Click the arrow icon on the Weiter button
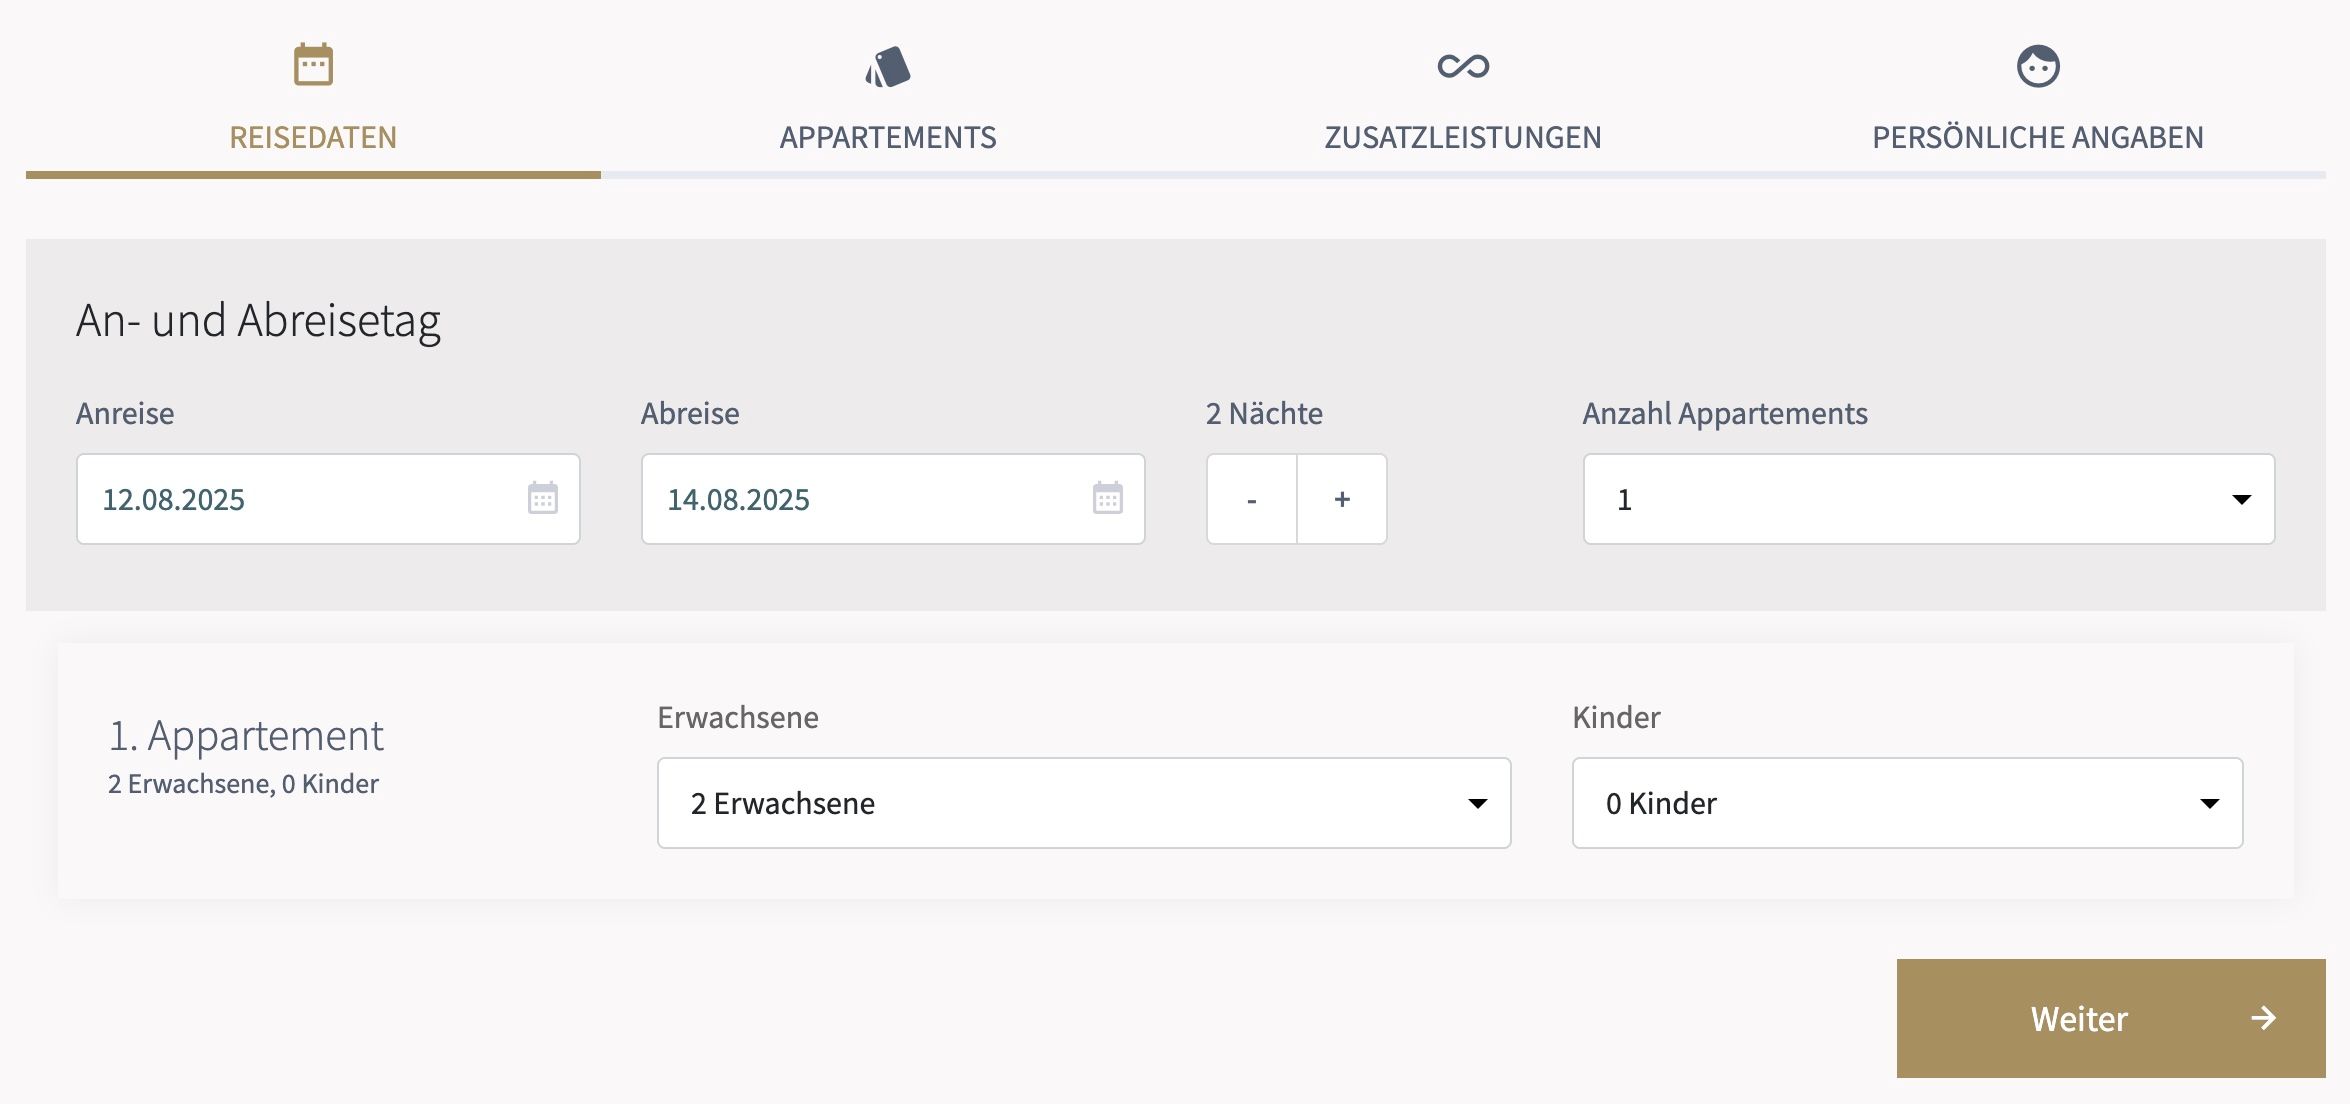Screen dimensions: 2350x1104 [x=2262, y=1019]
